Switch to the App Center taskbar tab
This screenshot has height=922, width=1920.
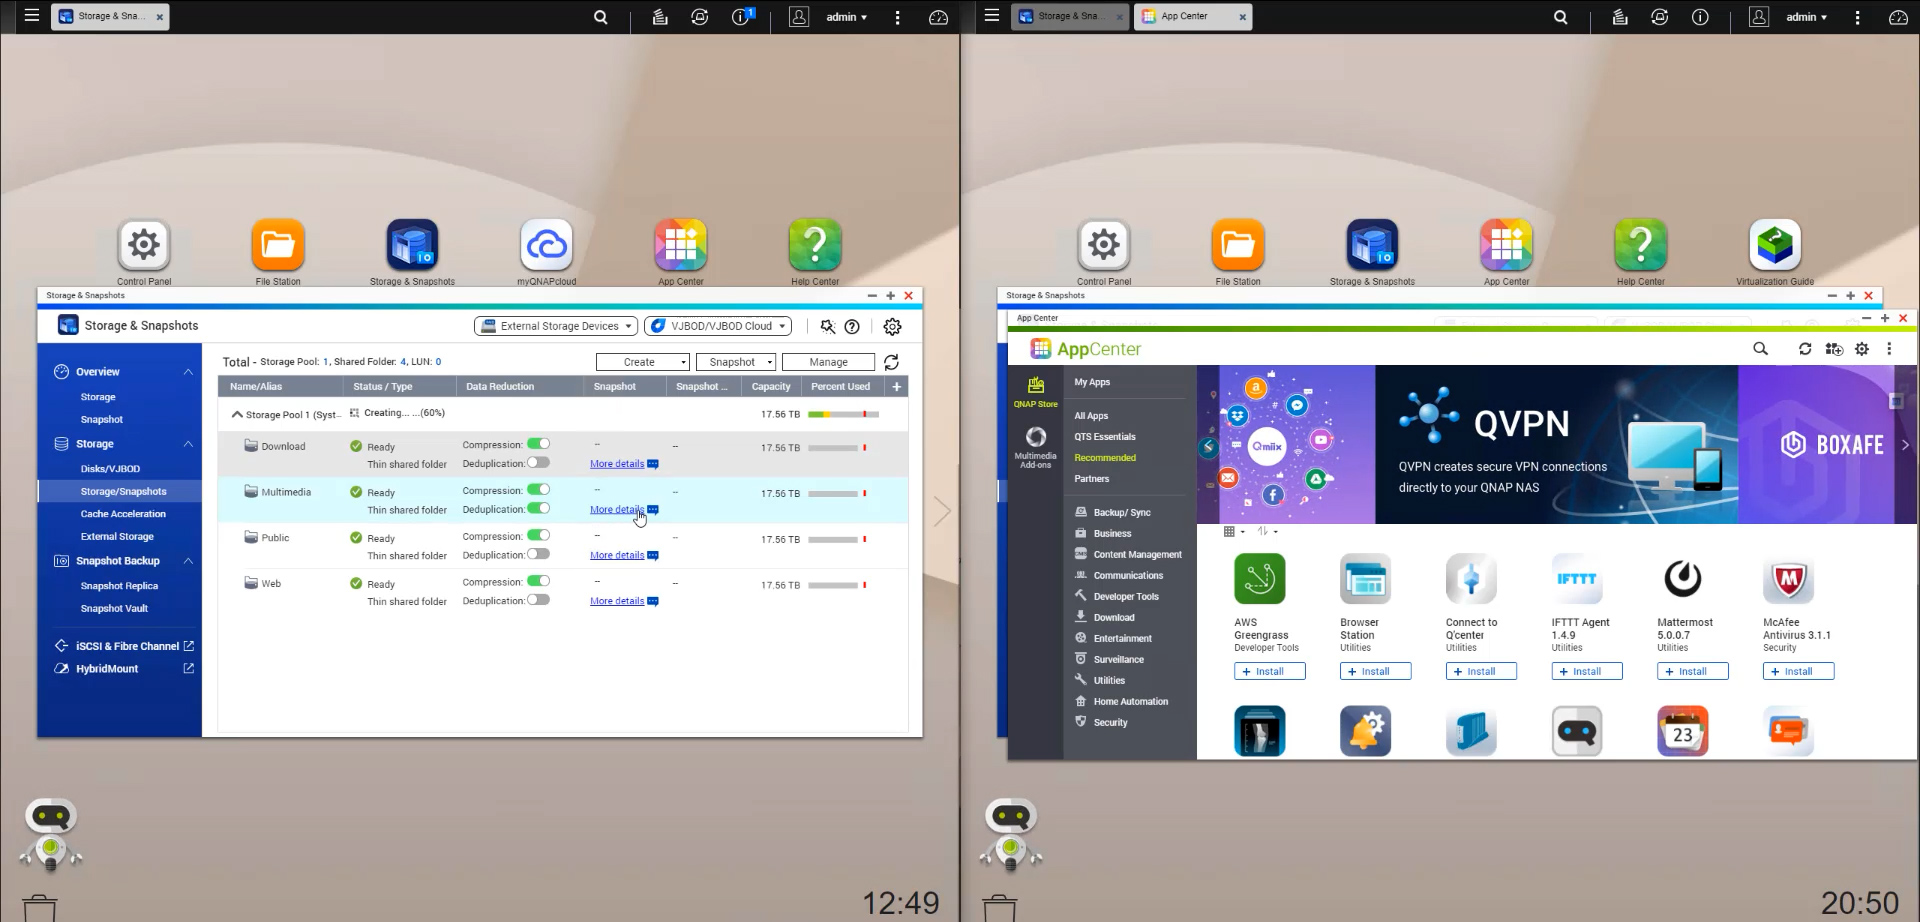1193,17
